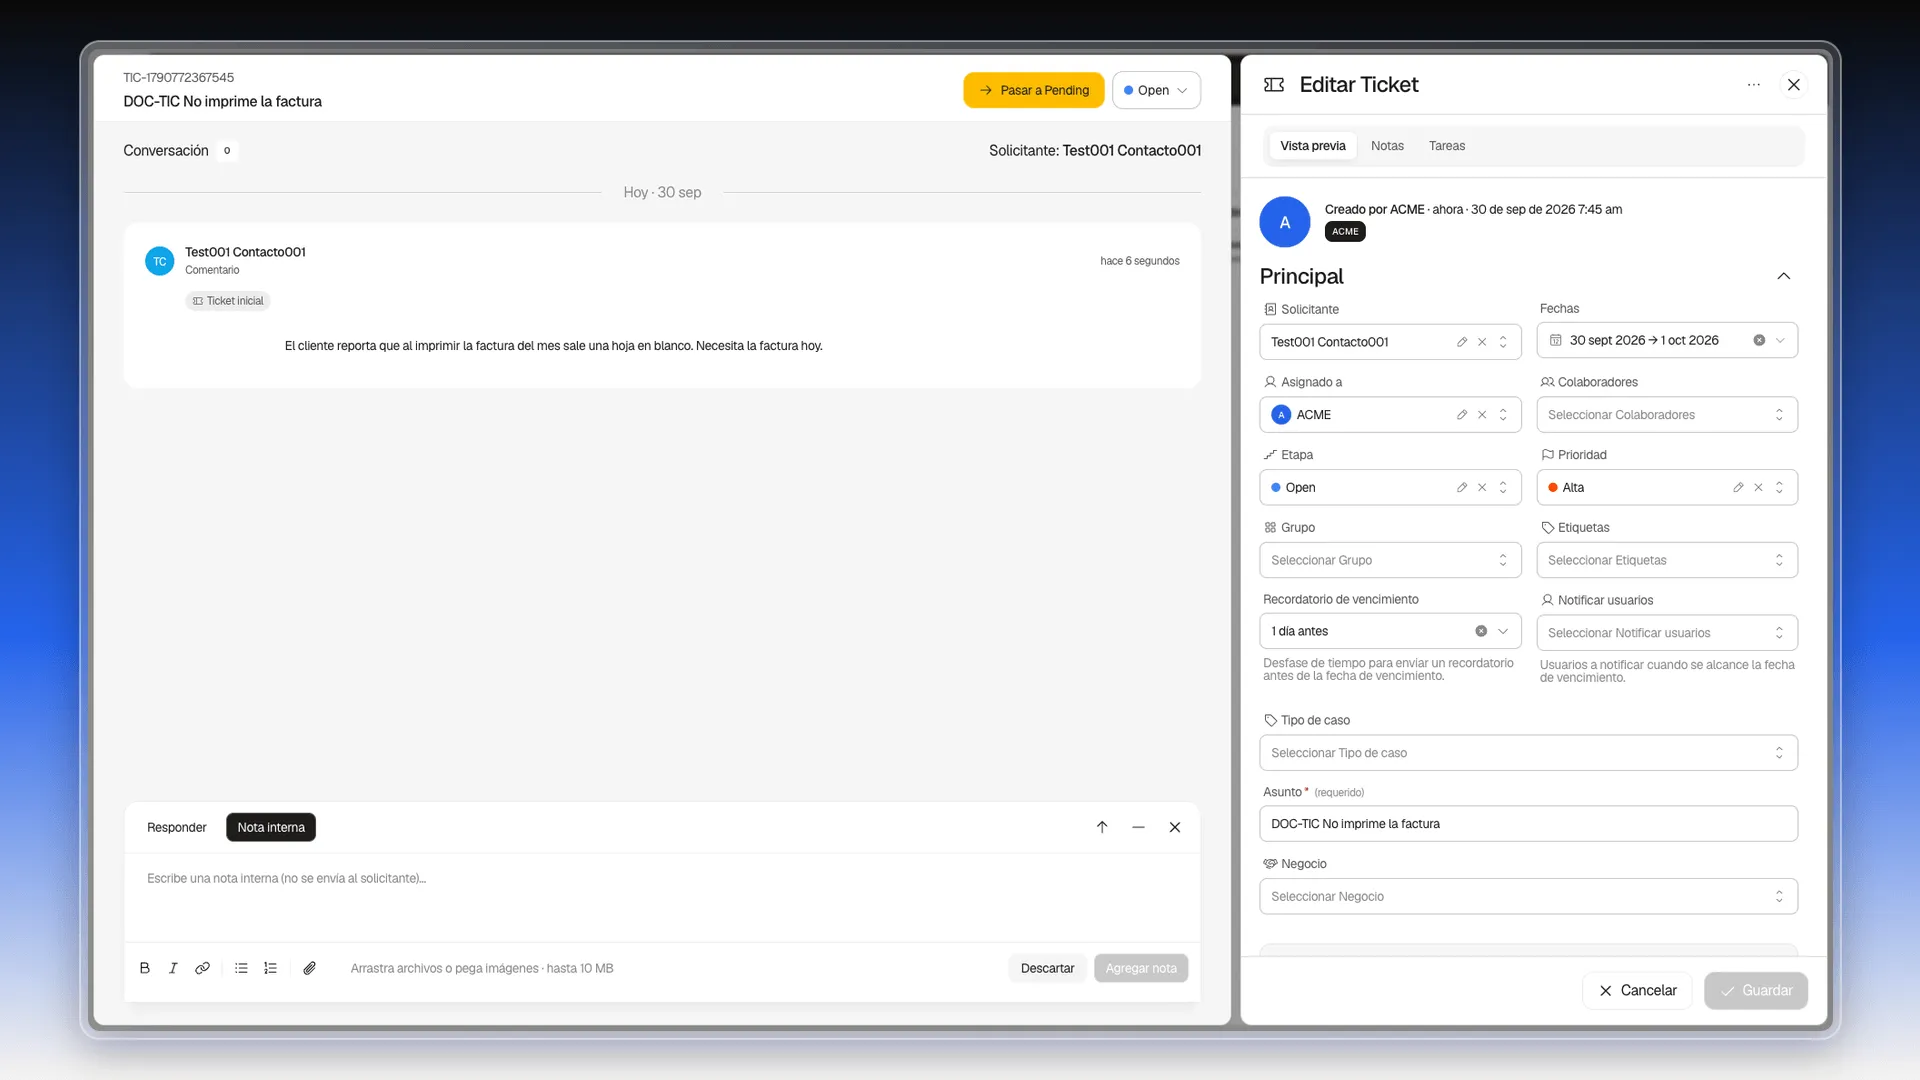Switch to the Vista previa tab
The height and width of the screenshot is (1080, 1920).
[1312, 146]
